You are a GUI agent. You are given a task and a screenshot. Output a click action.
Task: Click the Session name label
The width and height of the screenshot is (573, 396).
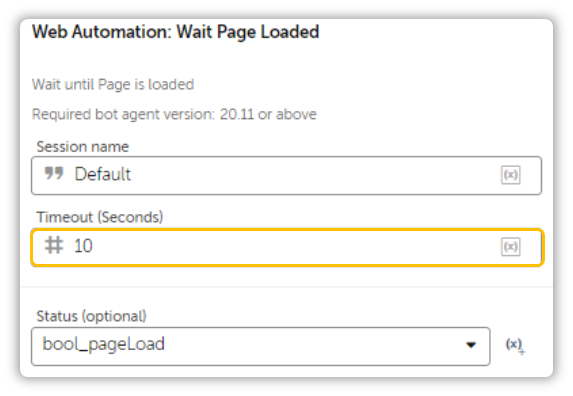click(x=83, y=147)
